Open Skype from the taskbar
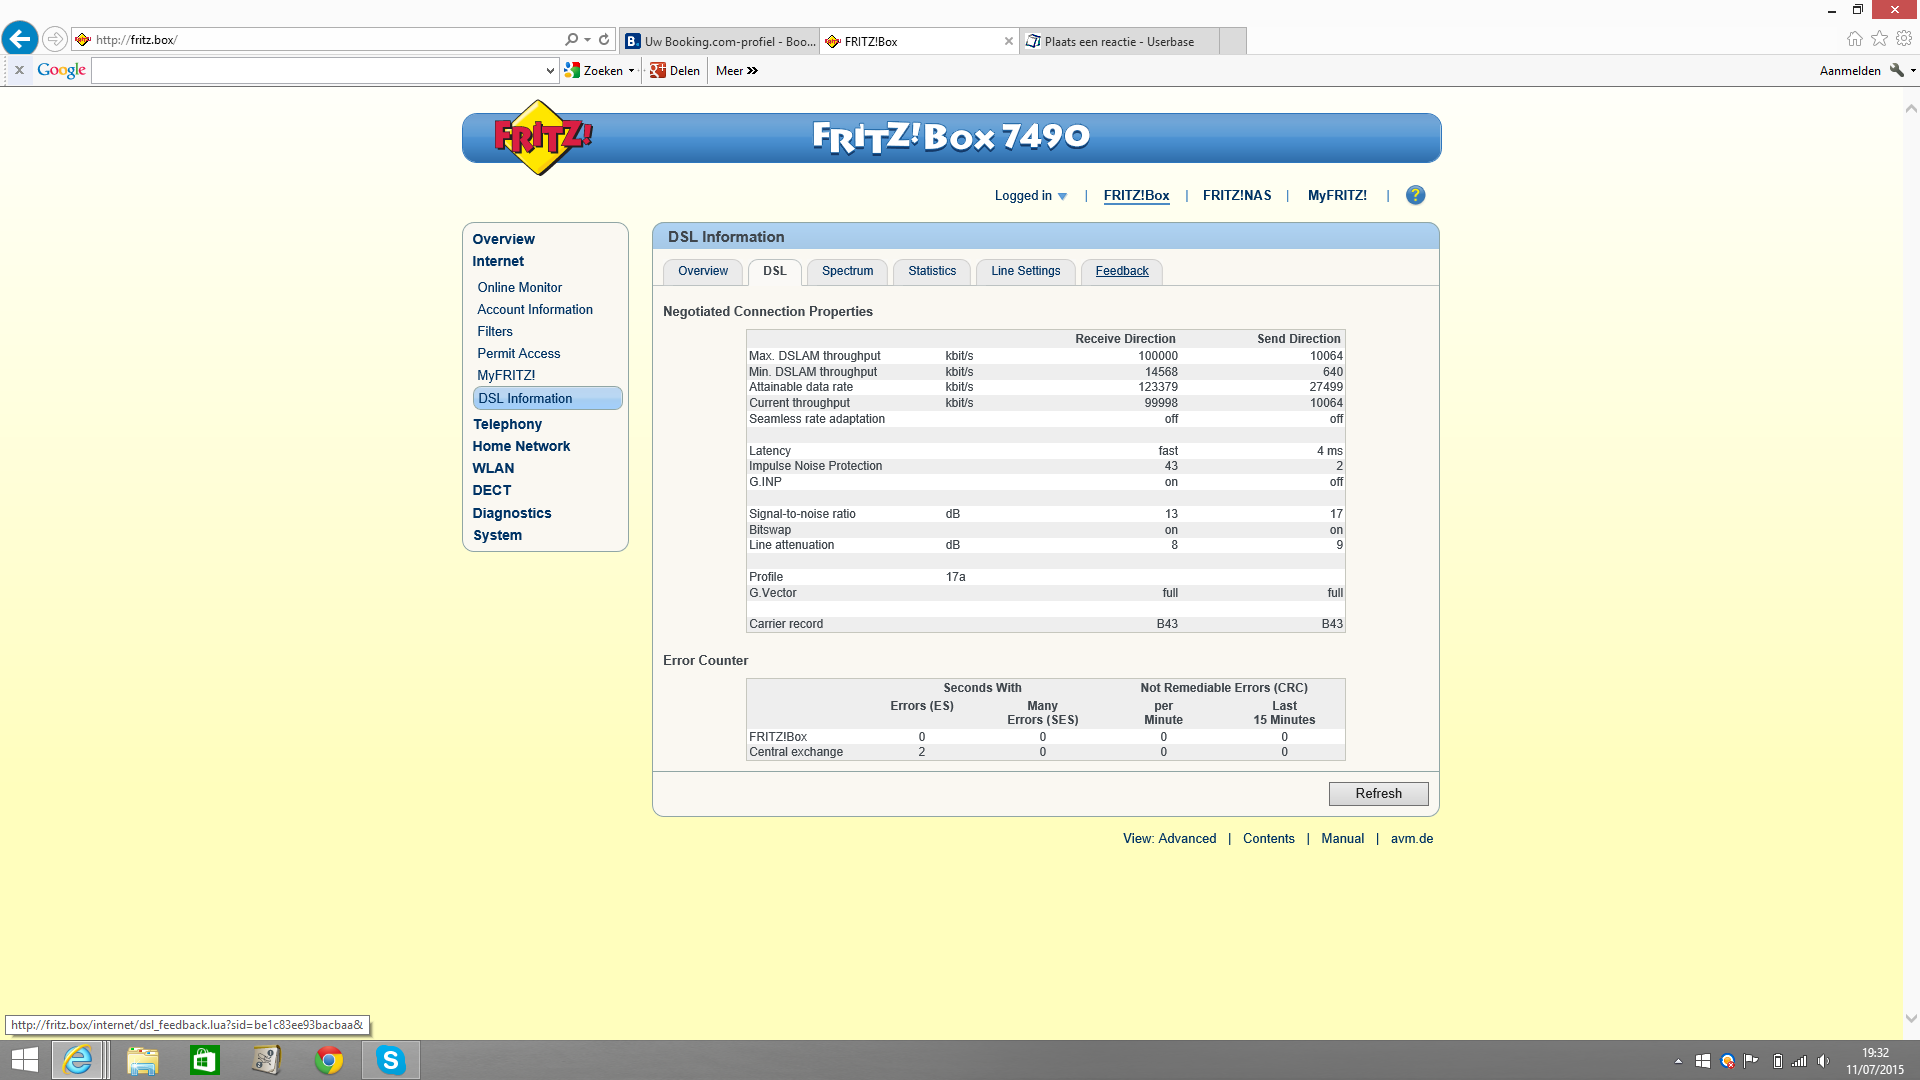The width and height of the screenshot is (1920, 1080). pos(390,1060)
